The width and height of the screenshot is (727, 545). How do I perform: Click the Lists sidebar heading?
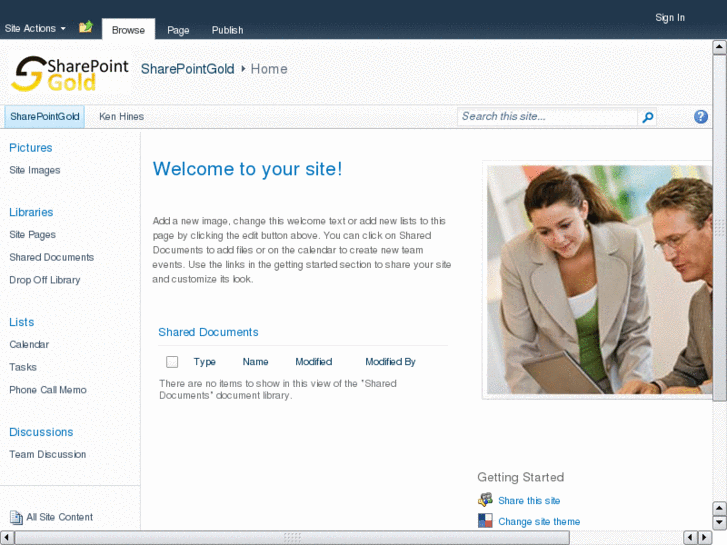pyautogui.click(x=21, y=322)
